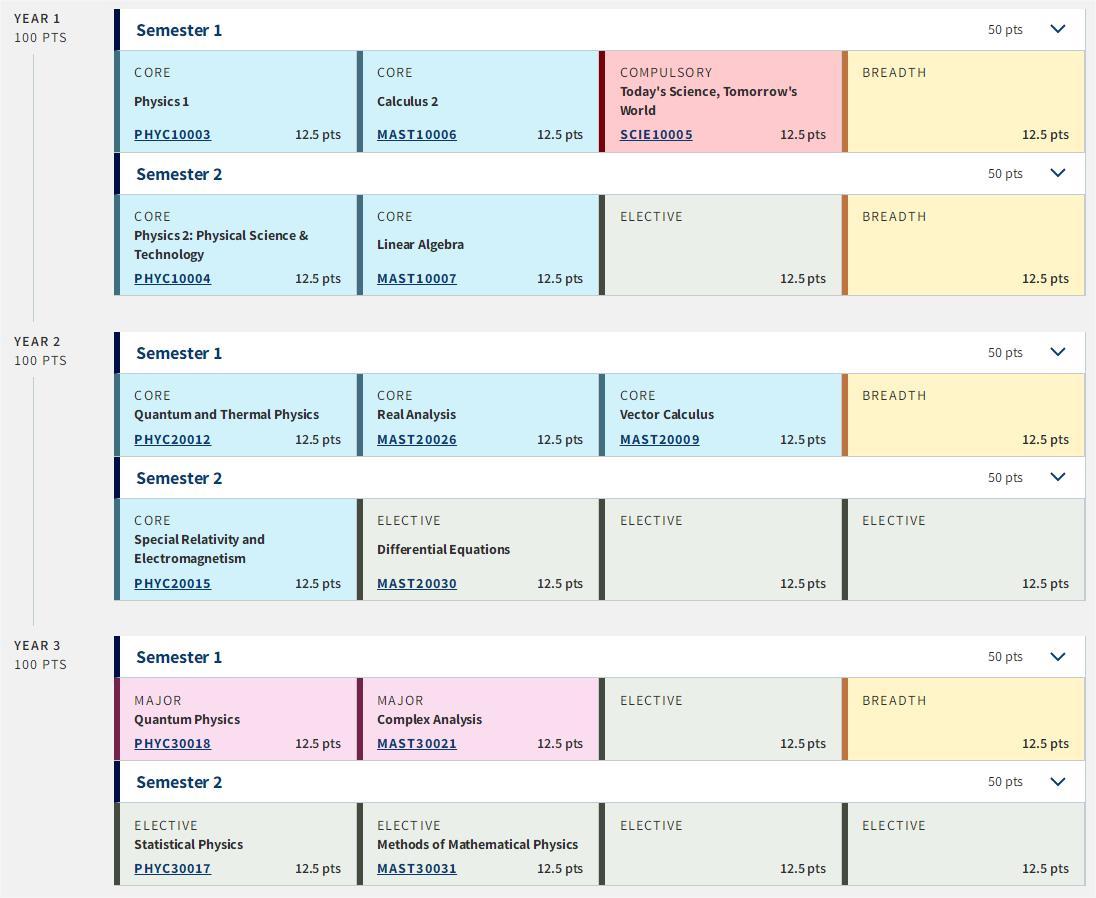This screenshot has width=1096, height=898.
Task: Collapse Year 1 Semester 1 chevron
Action: (x=1058, y=29)
